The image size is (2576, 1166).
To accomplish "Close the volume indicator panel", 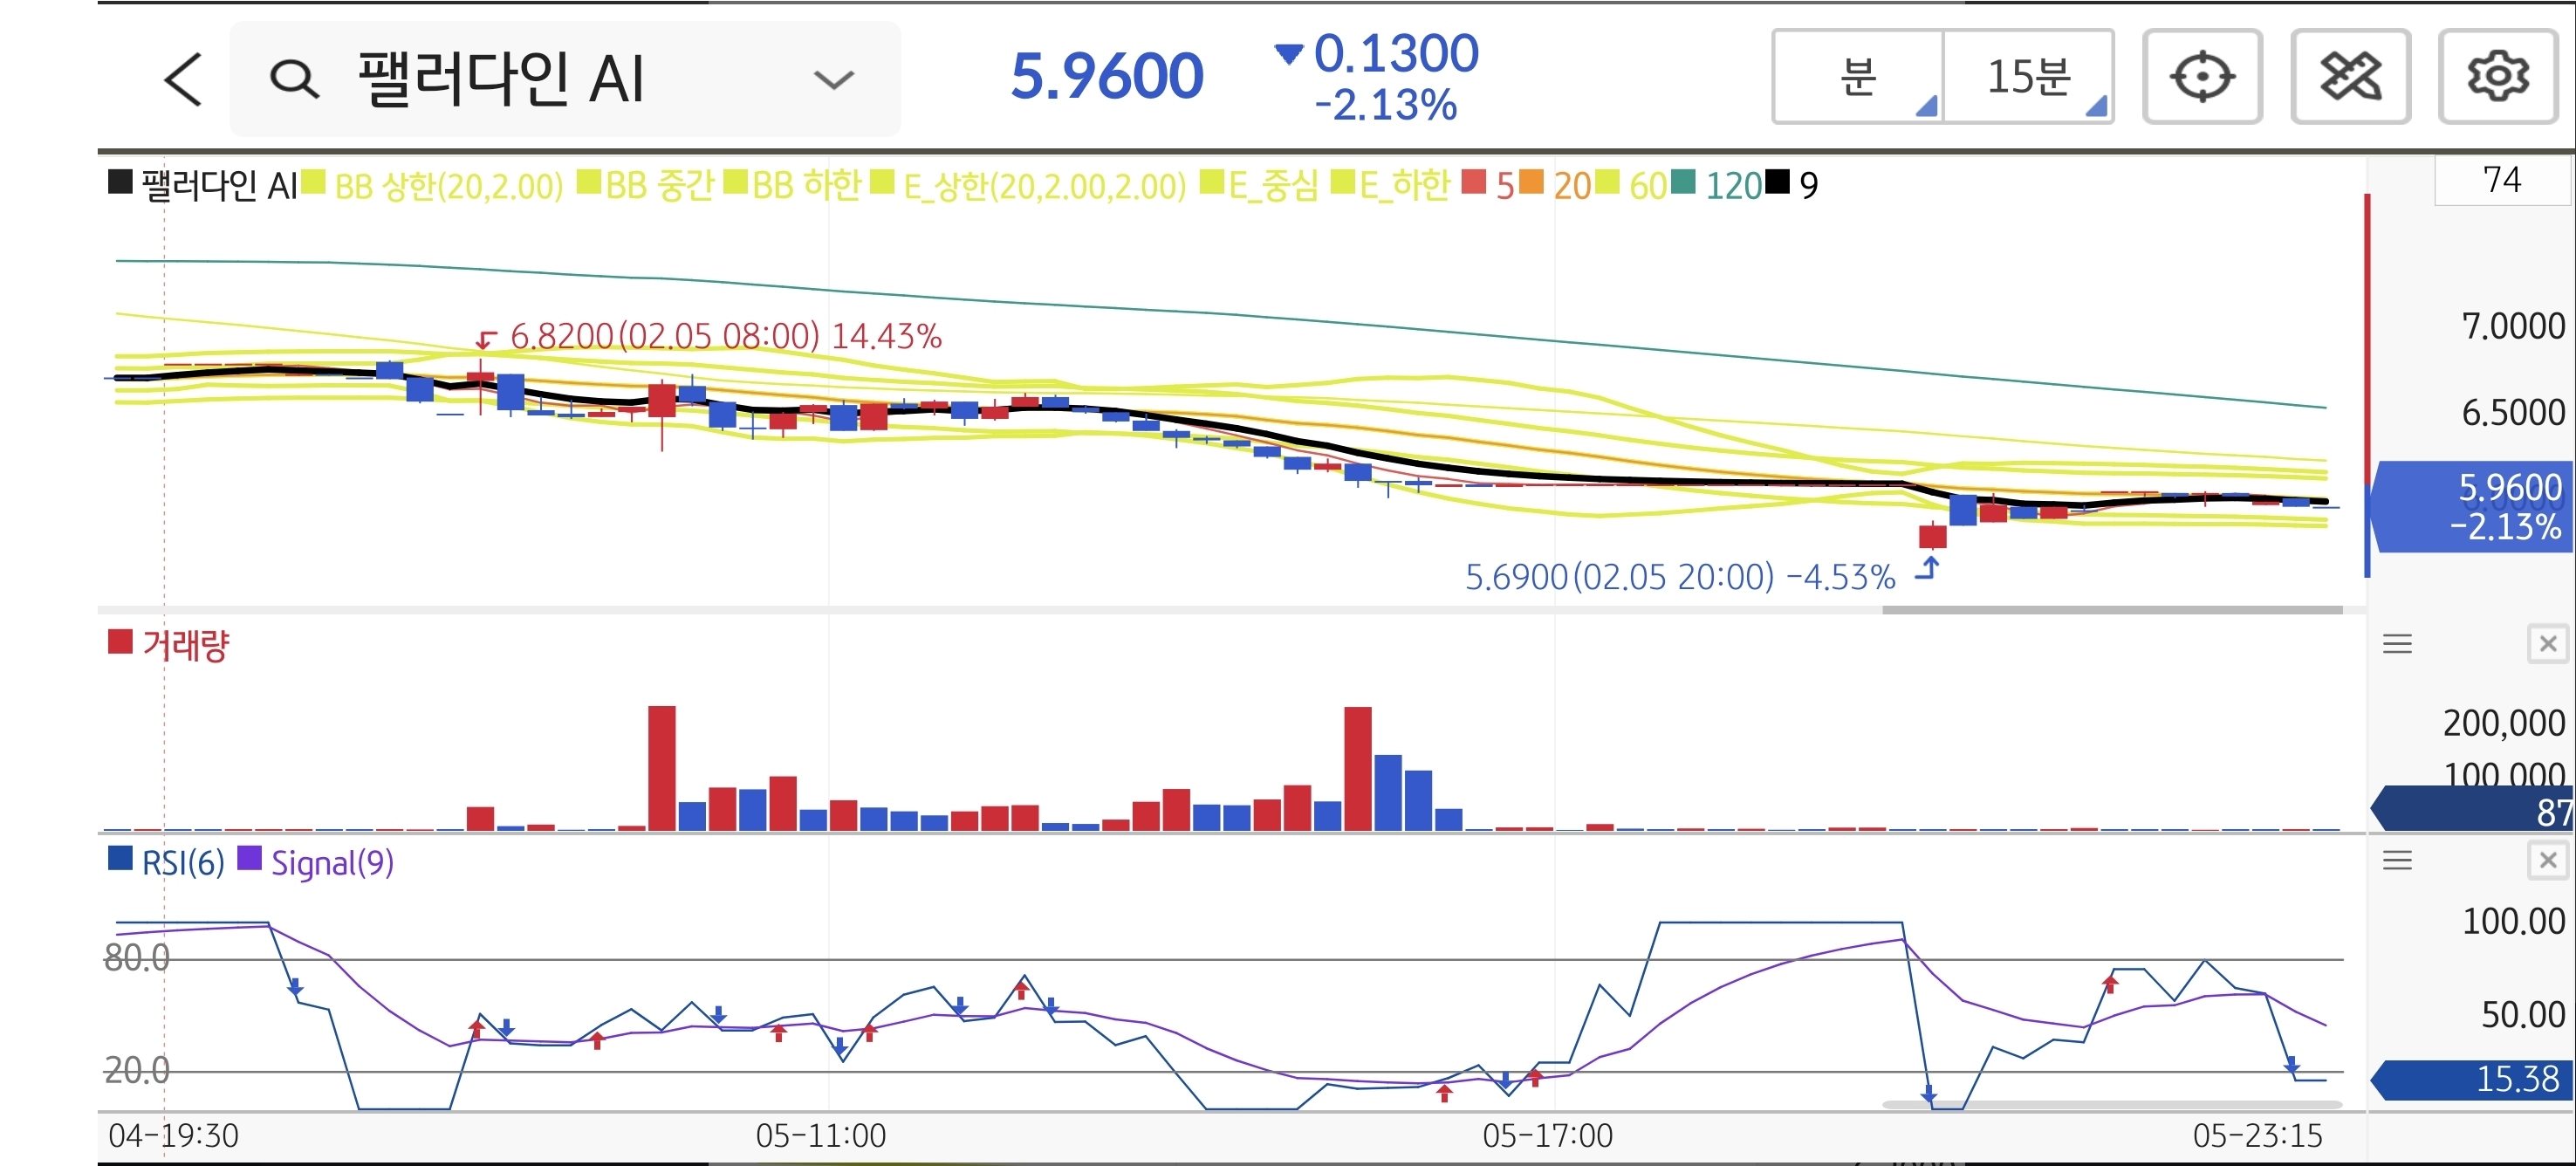I will click(x=2548, y=644).
